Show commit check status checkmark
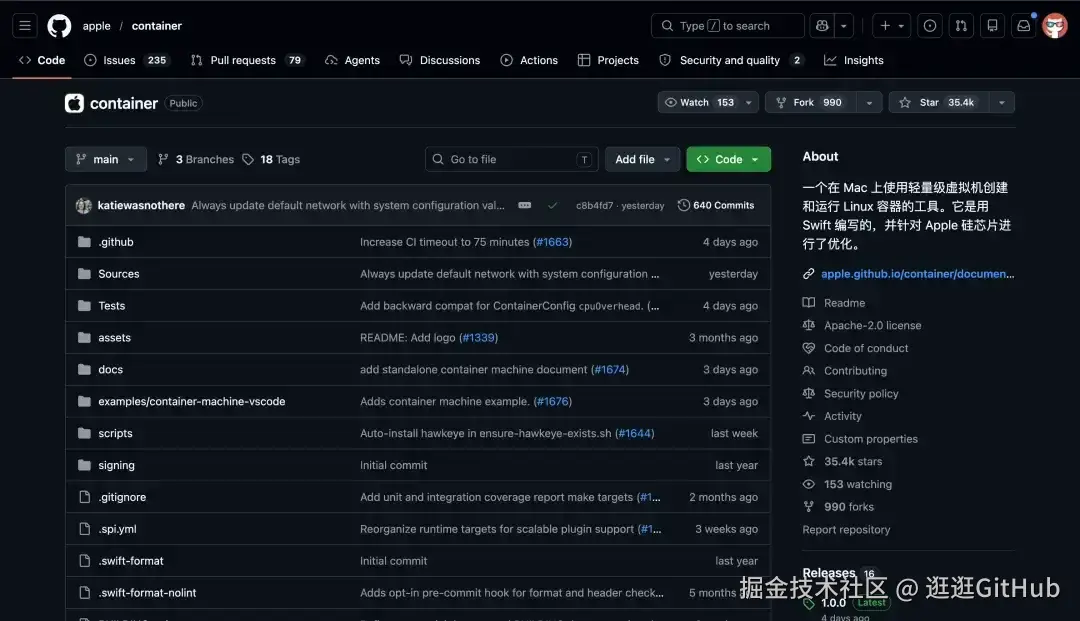This screenshot has width=1080, height=621. 552,205
